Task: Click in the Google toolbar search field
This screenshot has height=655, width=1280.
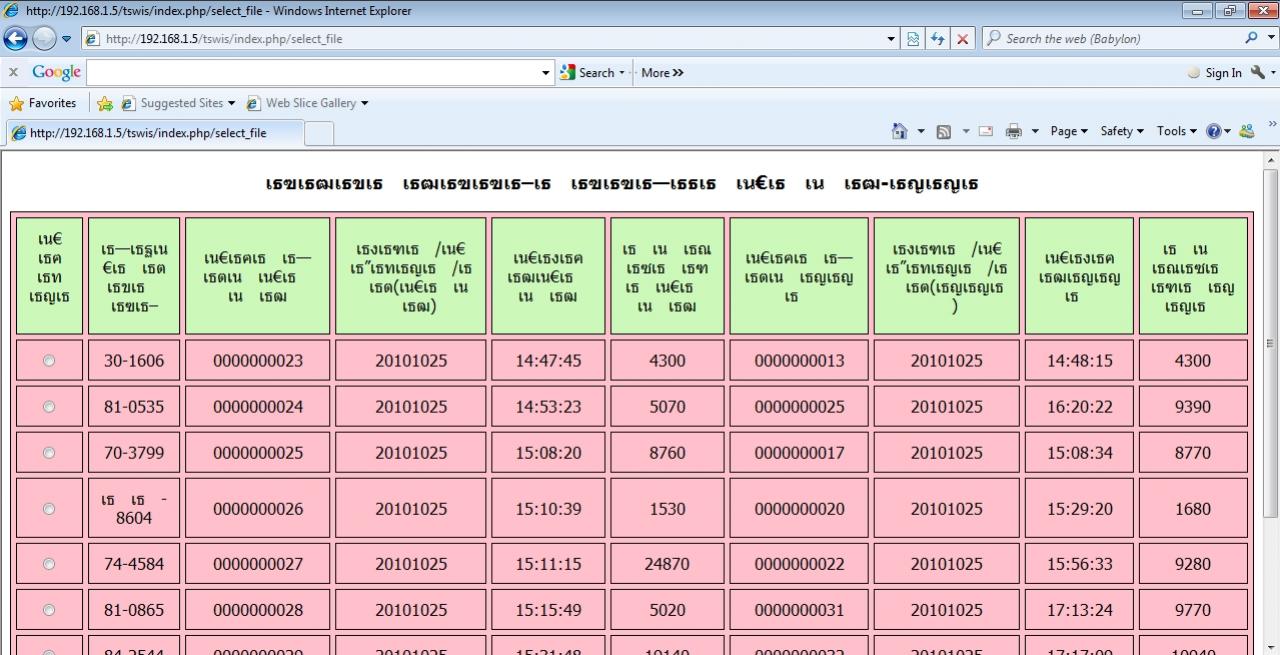Action: click(x=313, y=73)
